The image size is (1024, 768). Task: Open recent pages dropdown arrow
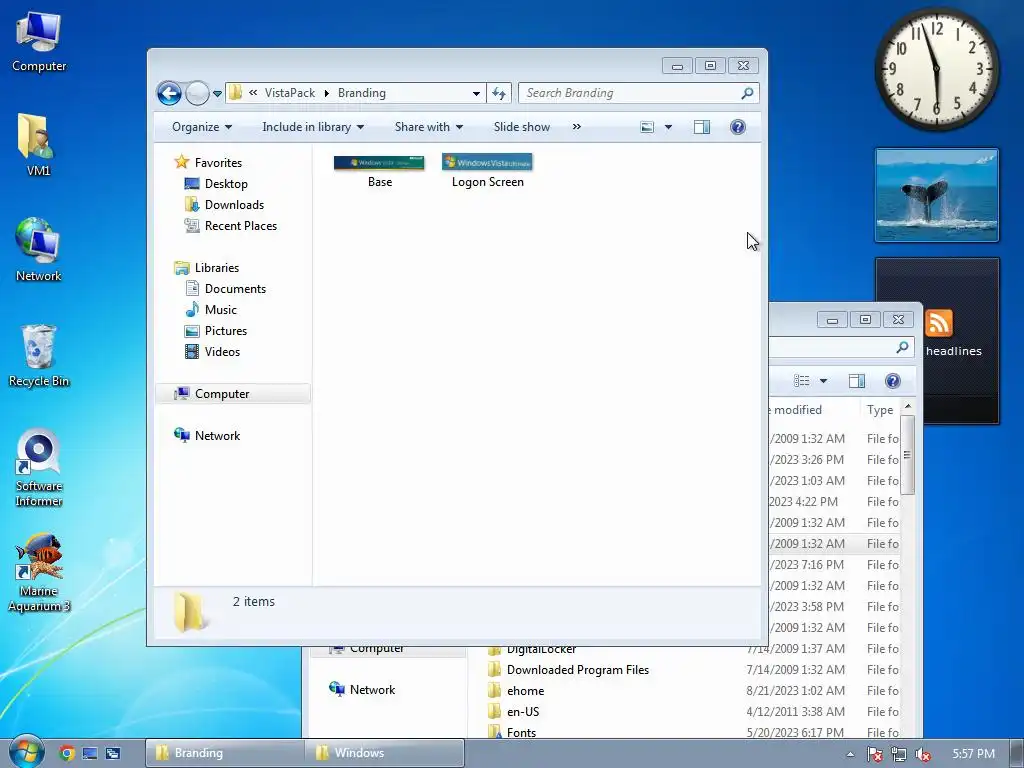coord(217,94)
